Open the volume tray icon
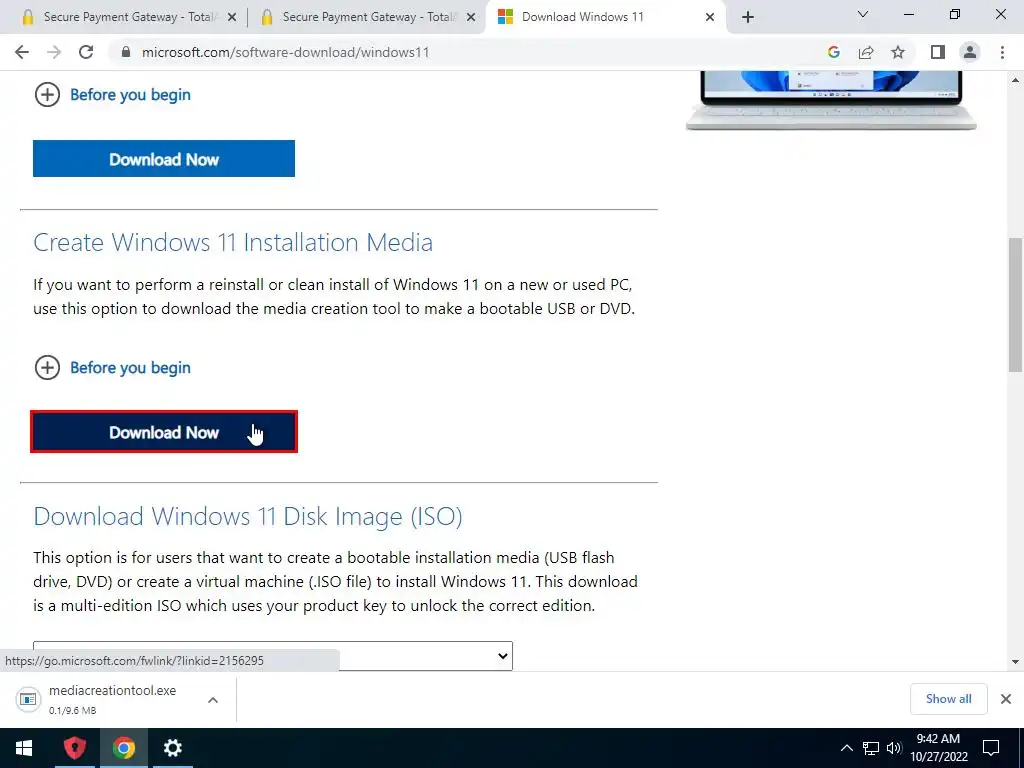The width and height of the screenshot is (1024, 768). coord(894,748)
